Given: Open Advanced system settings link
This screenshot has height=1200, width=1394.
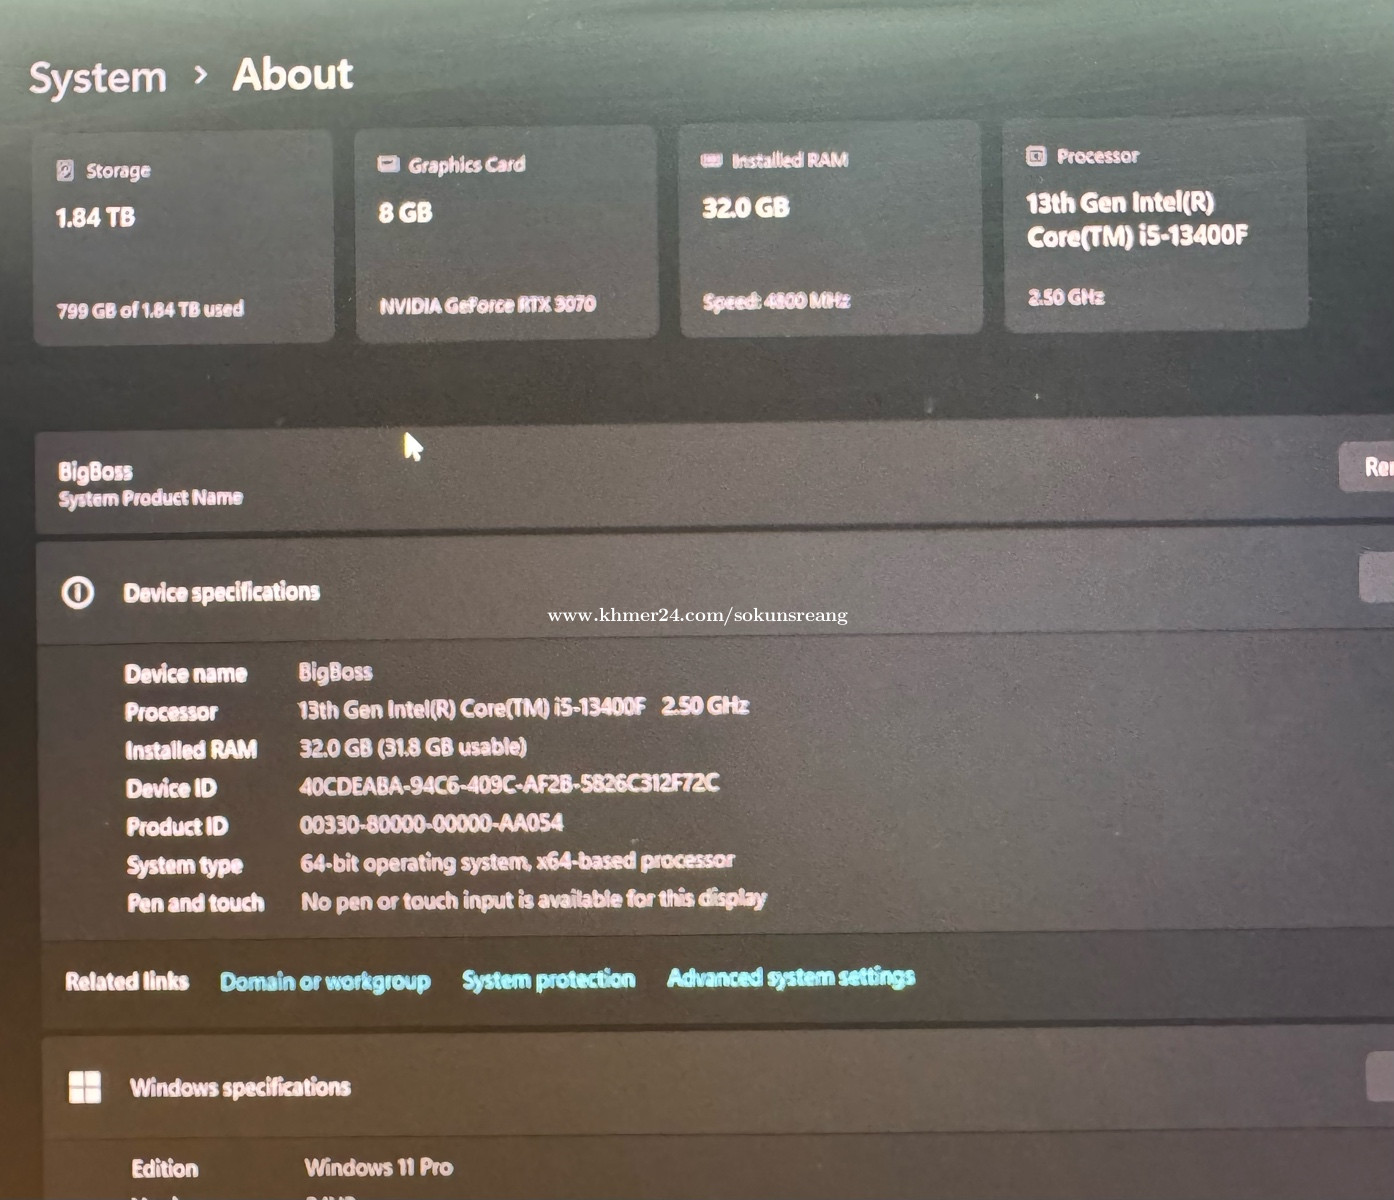Looking at the screenshot, I should click(x=791, y=976).
